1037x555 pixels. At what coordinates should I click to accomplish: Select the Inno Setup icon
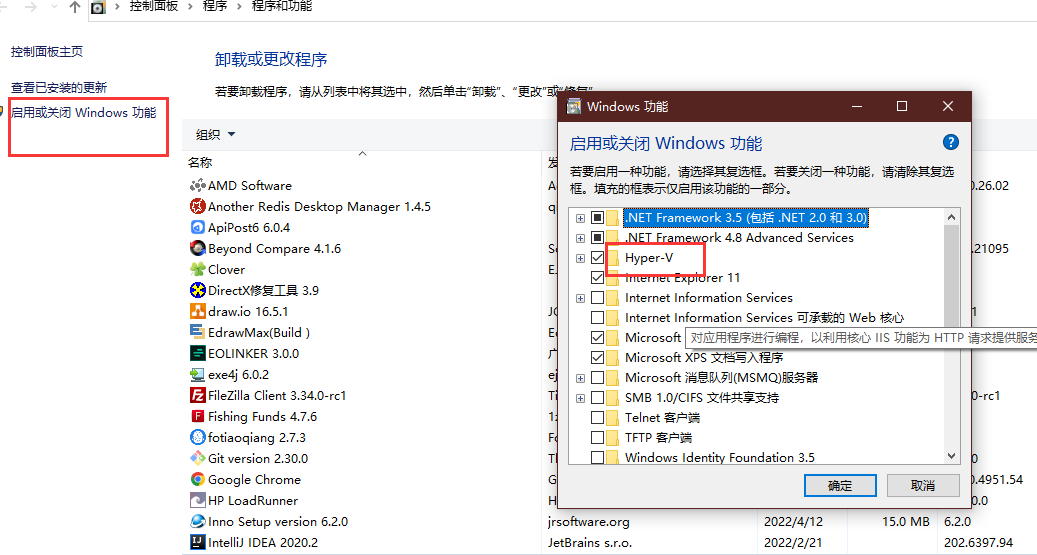[197, 521]
